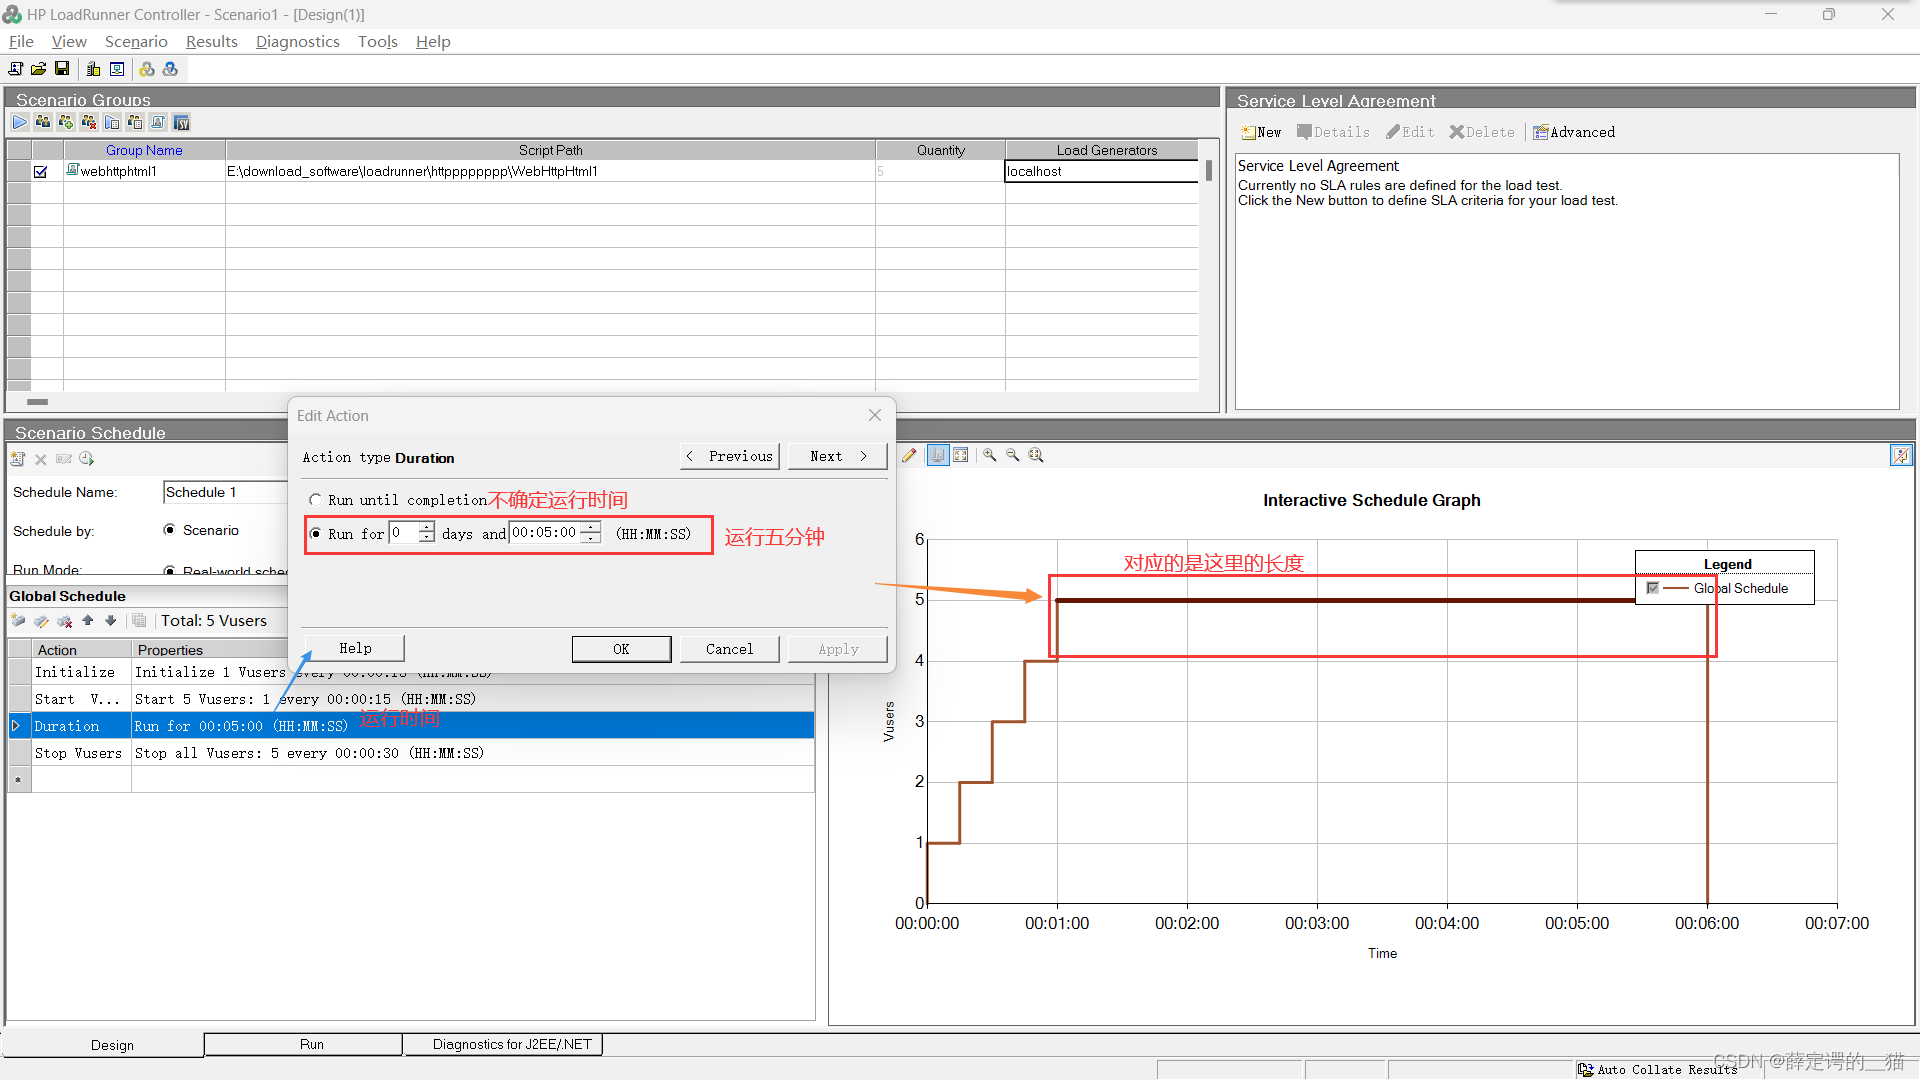Click pencil edit mode icon above graph
This screenshot has width=1920, height=1080.
[x=909, y=455]
